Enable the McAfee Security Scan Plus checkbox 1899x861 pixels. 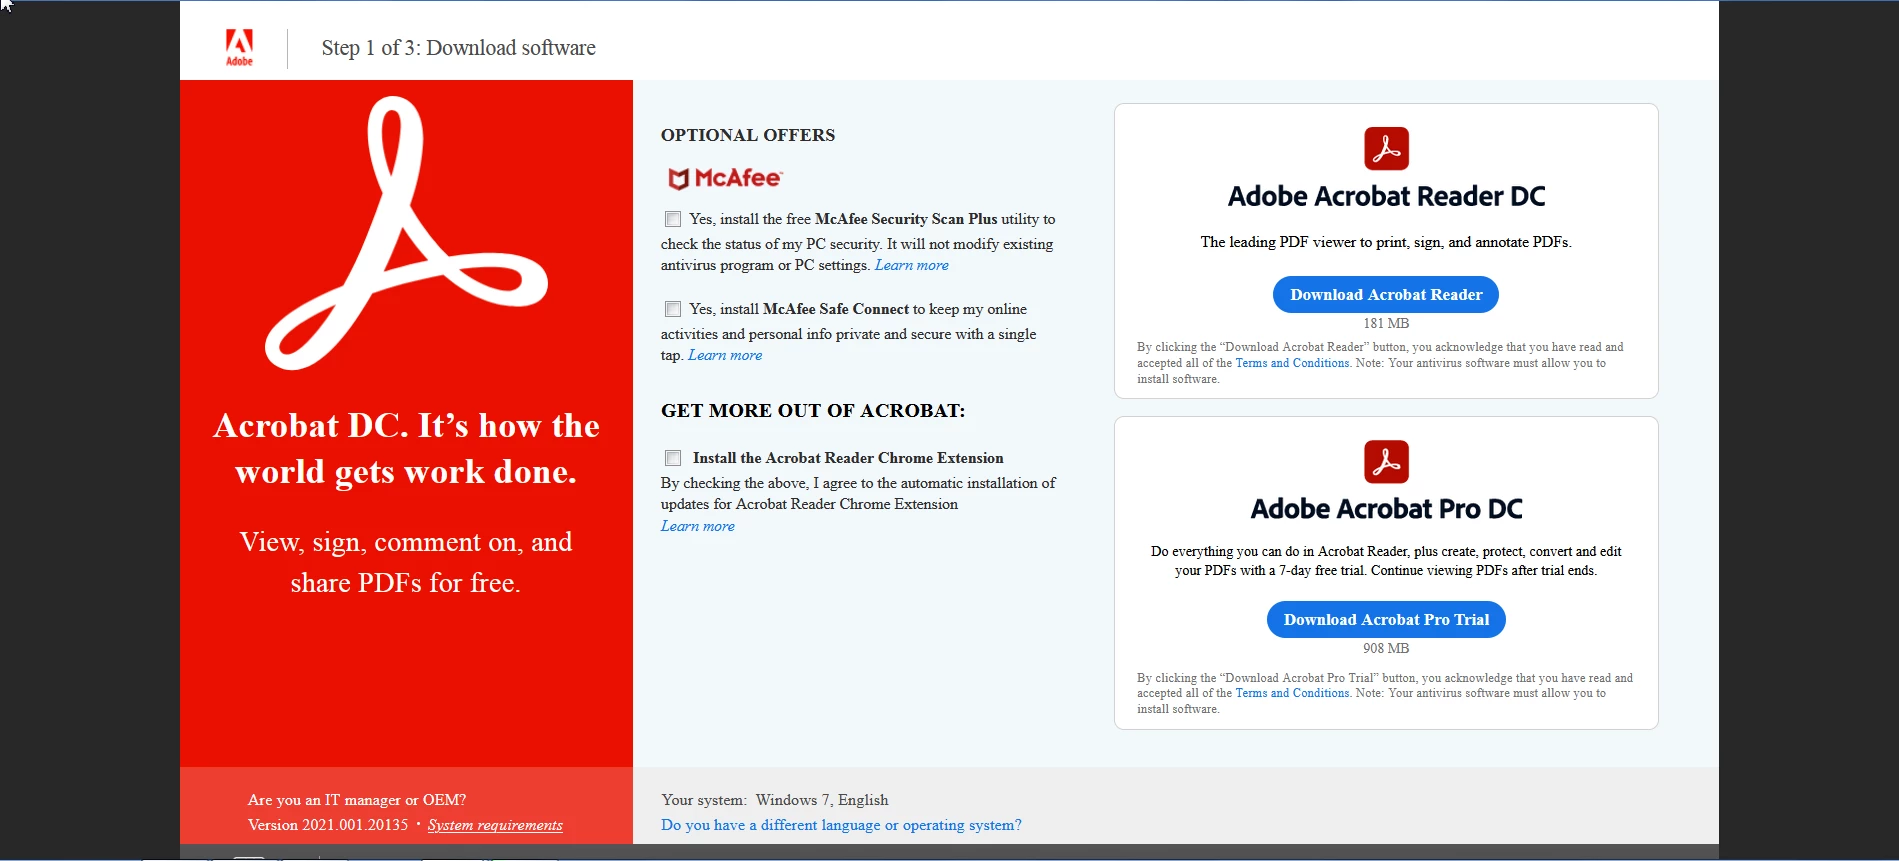pyautogui.click(x=673, y=219)
